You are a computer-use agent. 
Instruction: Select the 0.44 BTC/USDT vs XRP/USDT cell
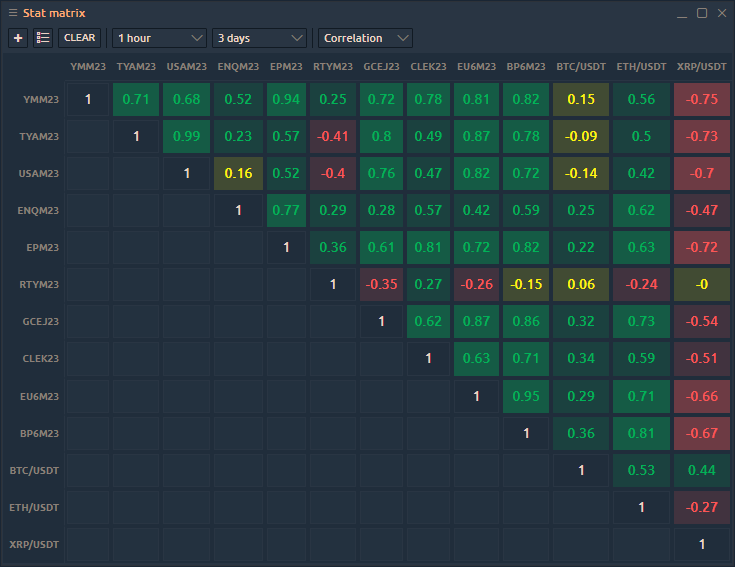701,470
